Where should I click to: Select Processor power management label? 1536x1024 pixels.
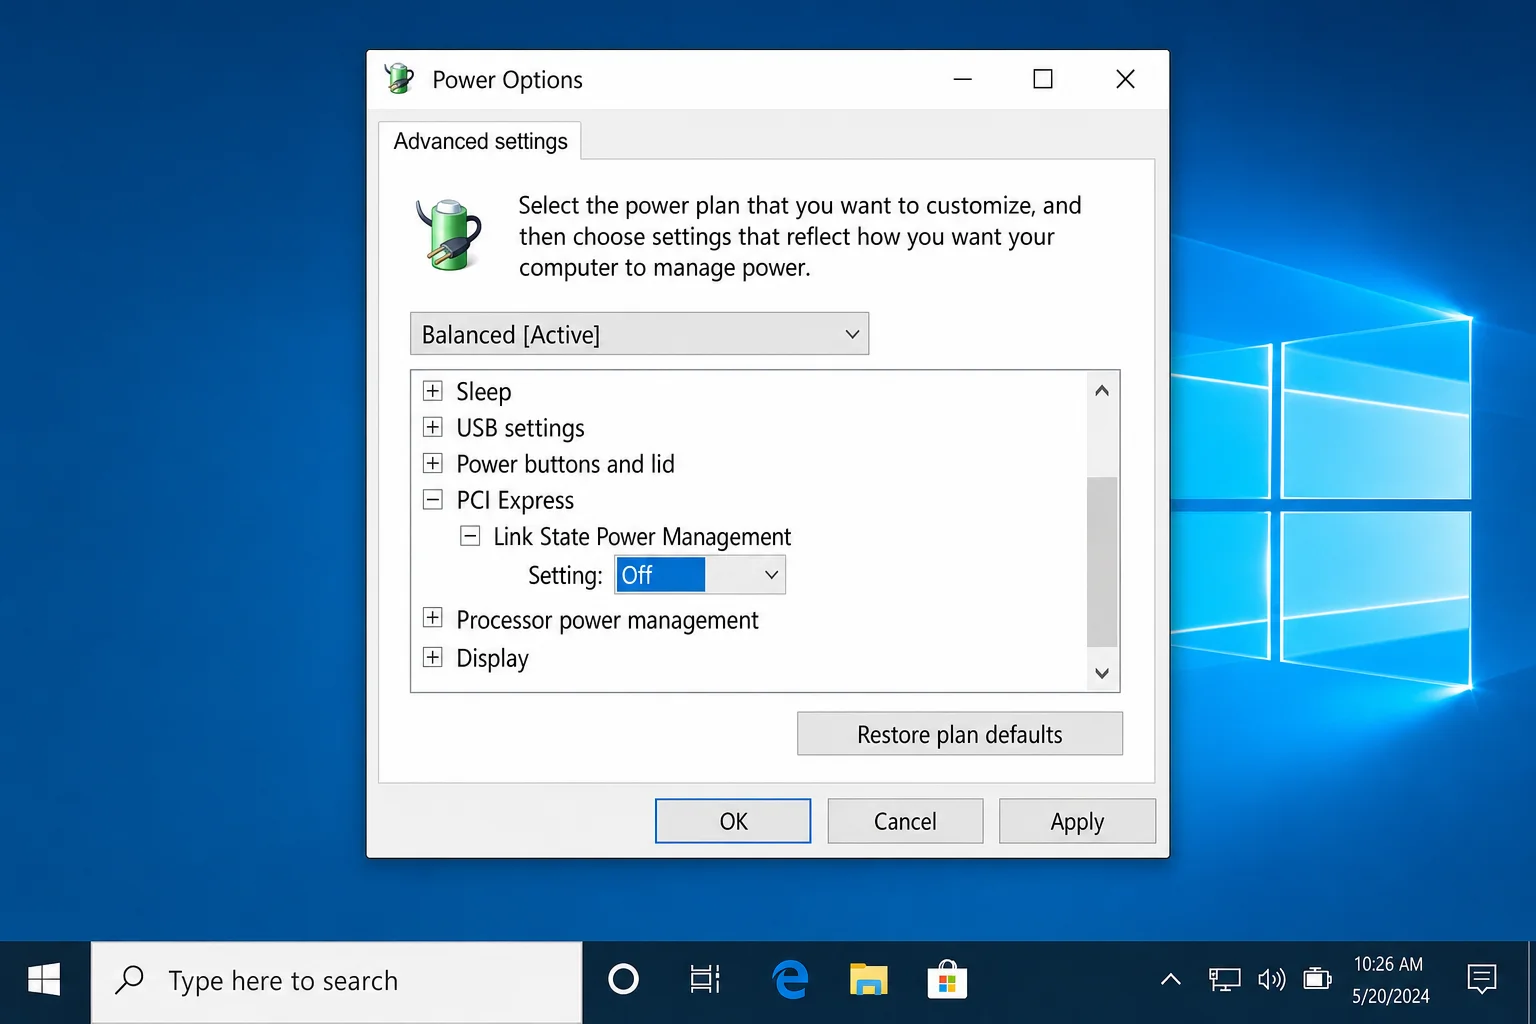coord(607,620)
